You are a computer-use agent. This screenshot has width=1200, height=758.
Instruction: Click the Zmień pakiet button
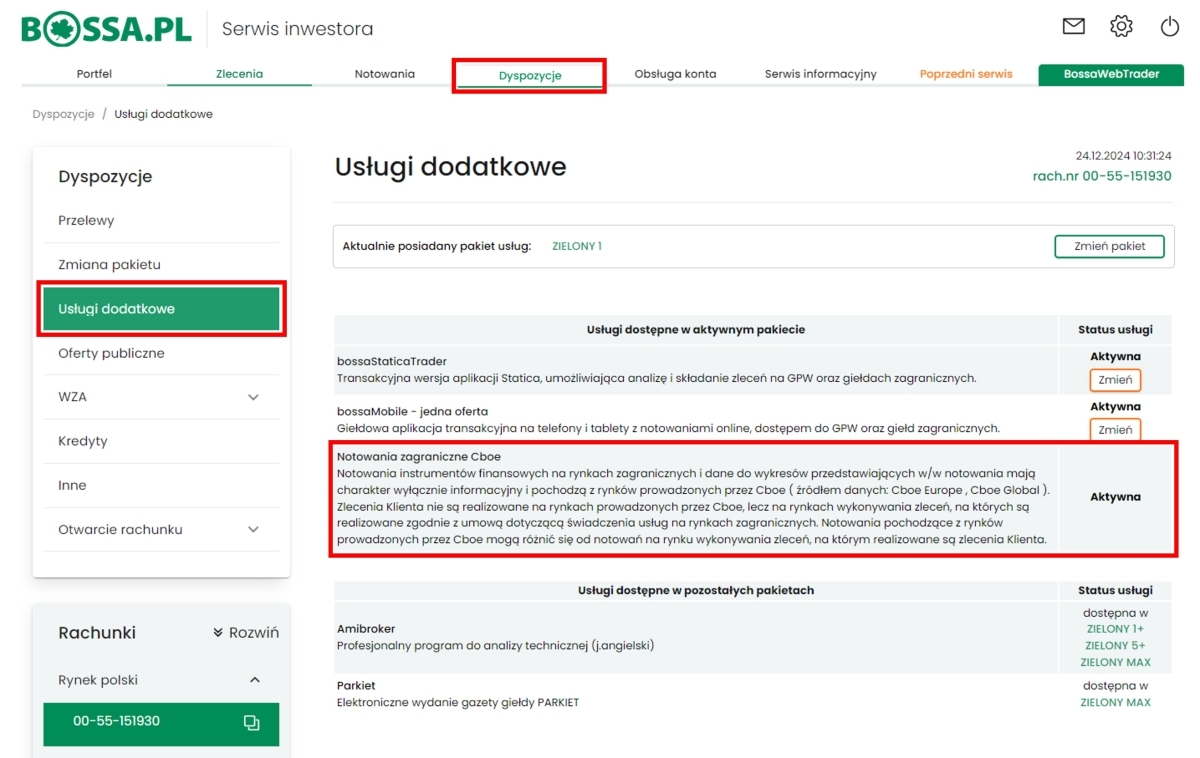pyautogui.click(x=1109, y=246)
